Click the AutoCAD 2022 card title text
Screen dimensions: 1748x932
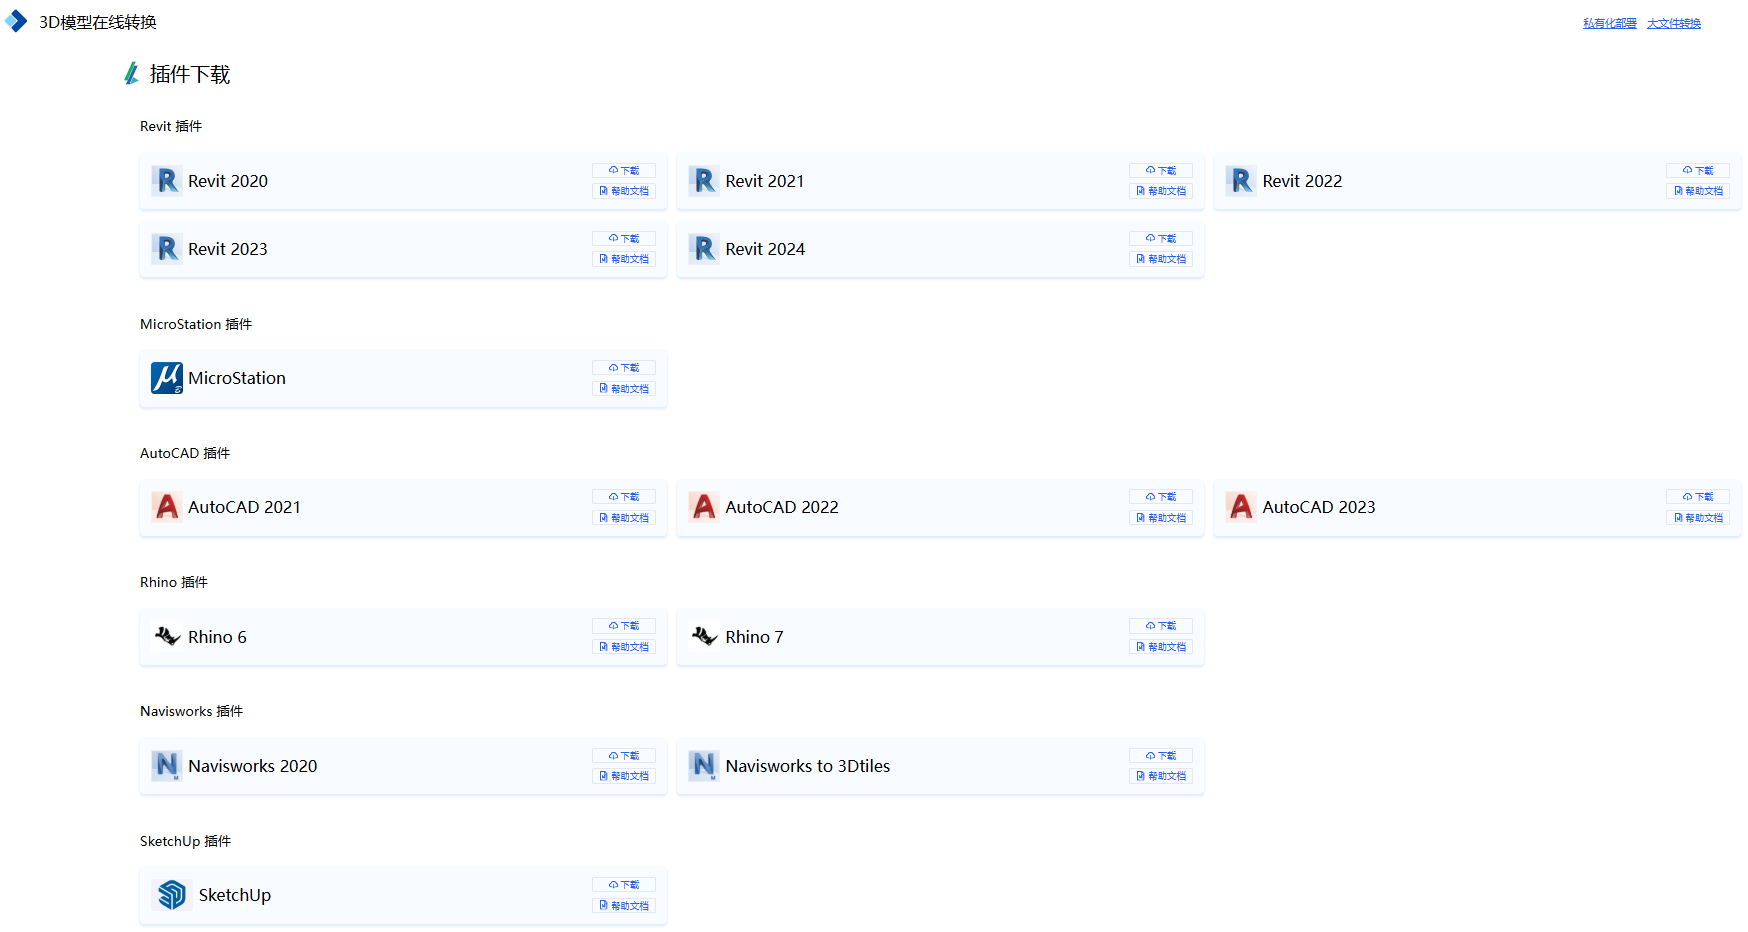(x=782, y=507)
